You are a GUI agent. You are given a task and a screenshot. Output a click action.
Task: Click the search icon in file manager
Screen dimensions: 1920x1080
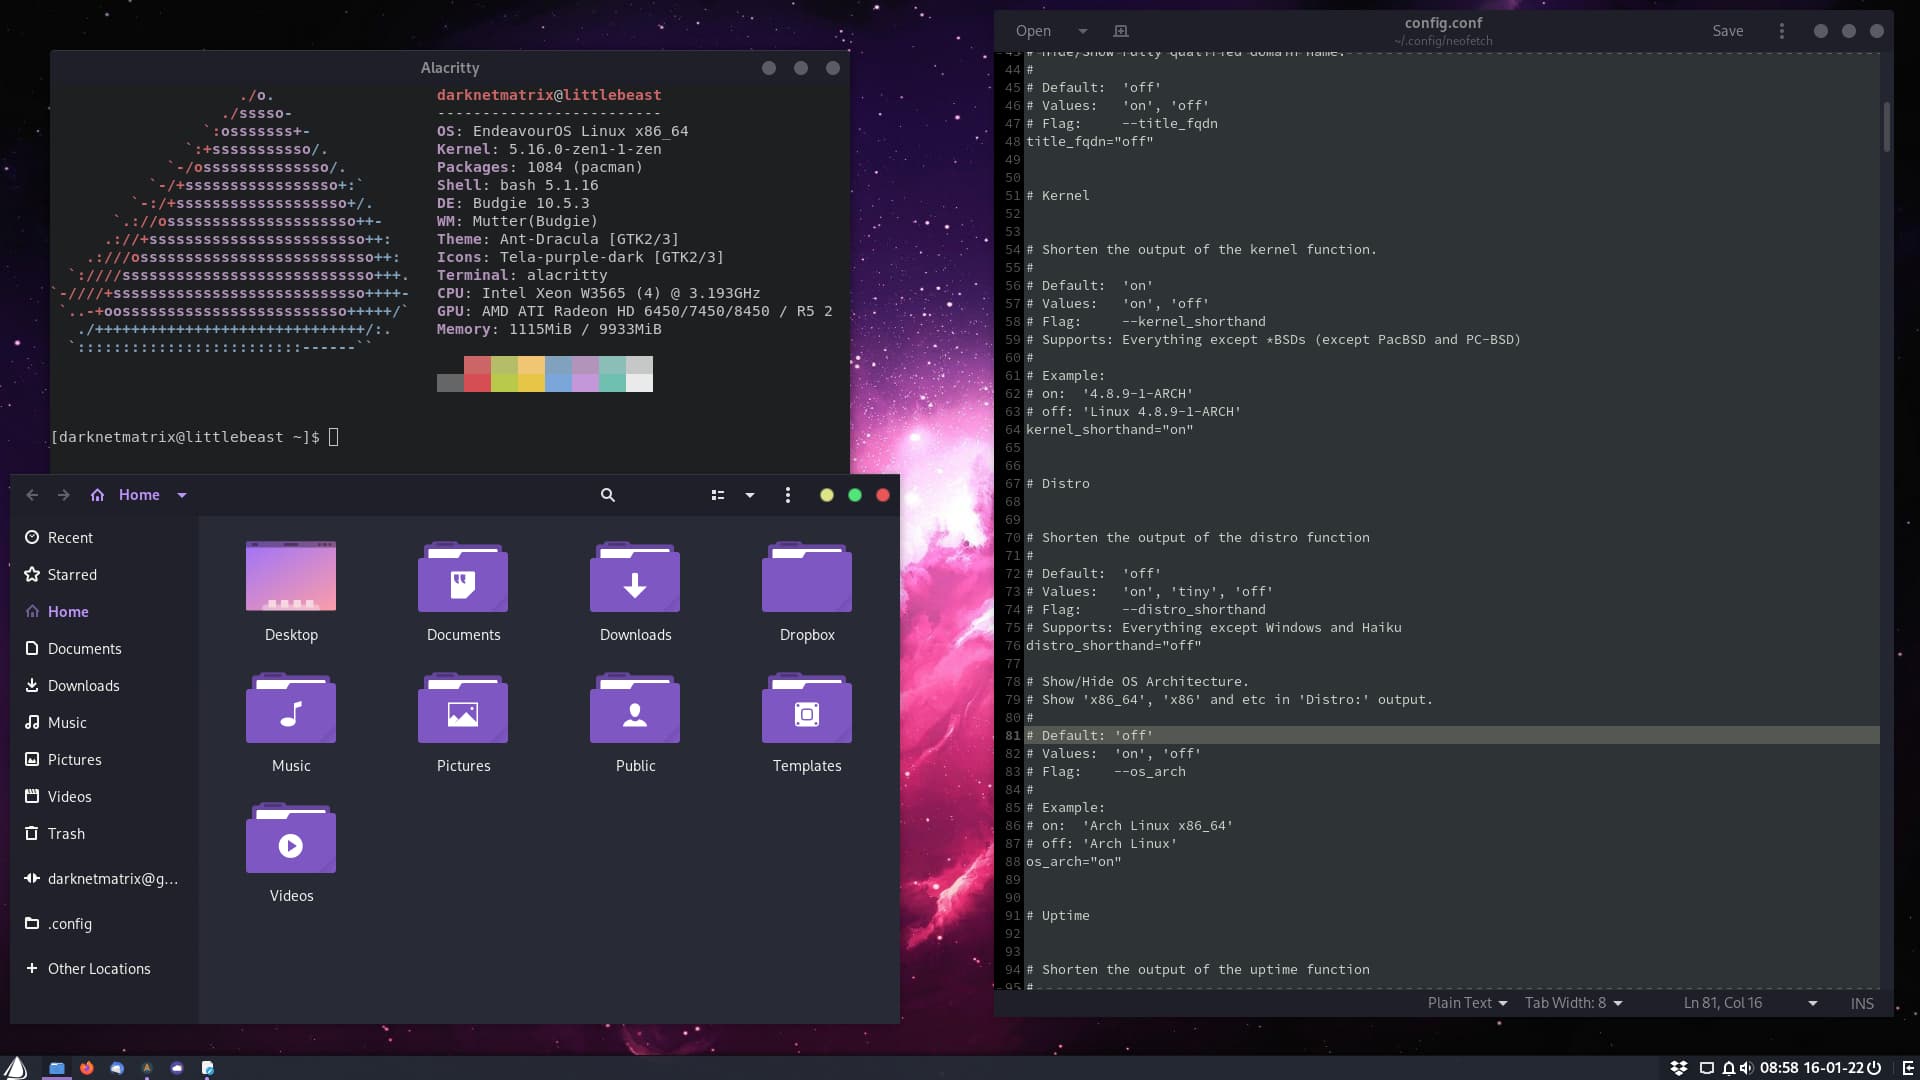[607, 495]
